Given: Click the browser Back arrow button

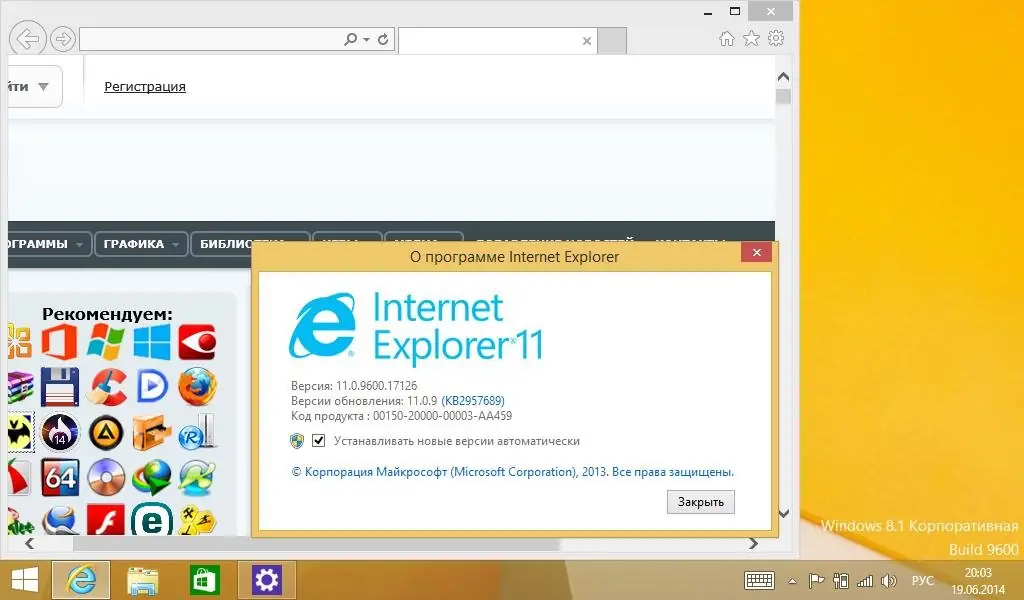Looking at the screenshot, I should tap(27, 39).
